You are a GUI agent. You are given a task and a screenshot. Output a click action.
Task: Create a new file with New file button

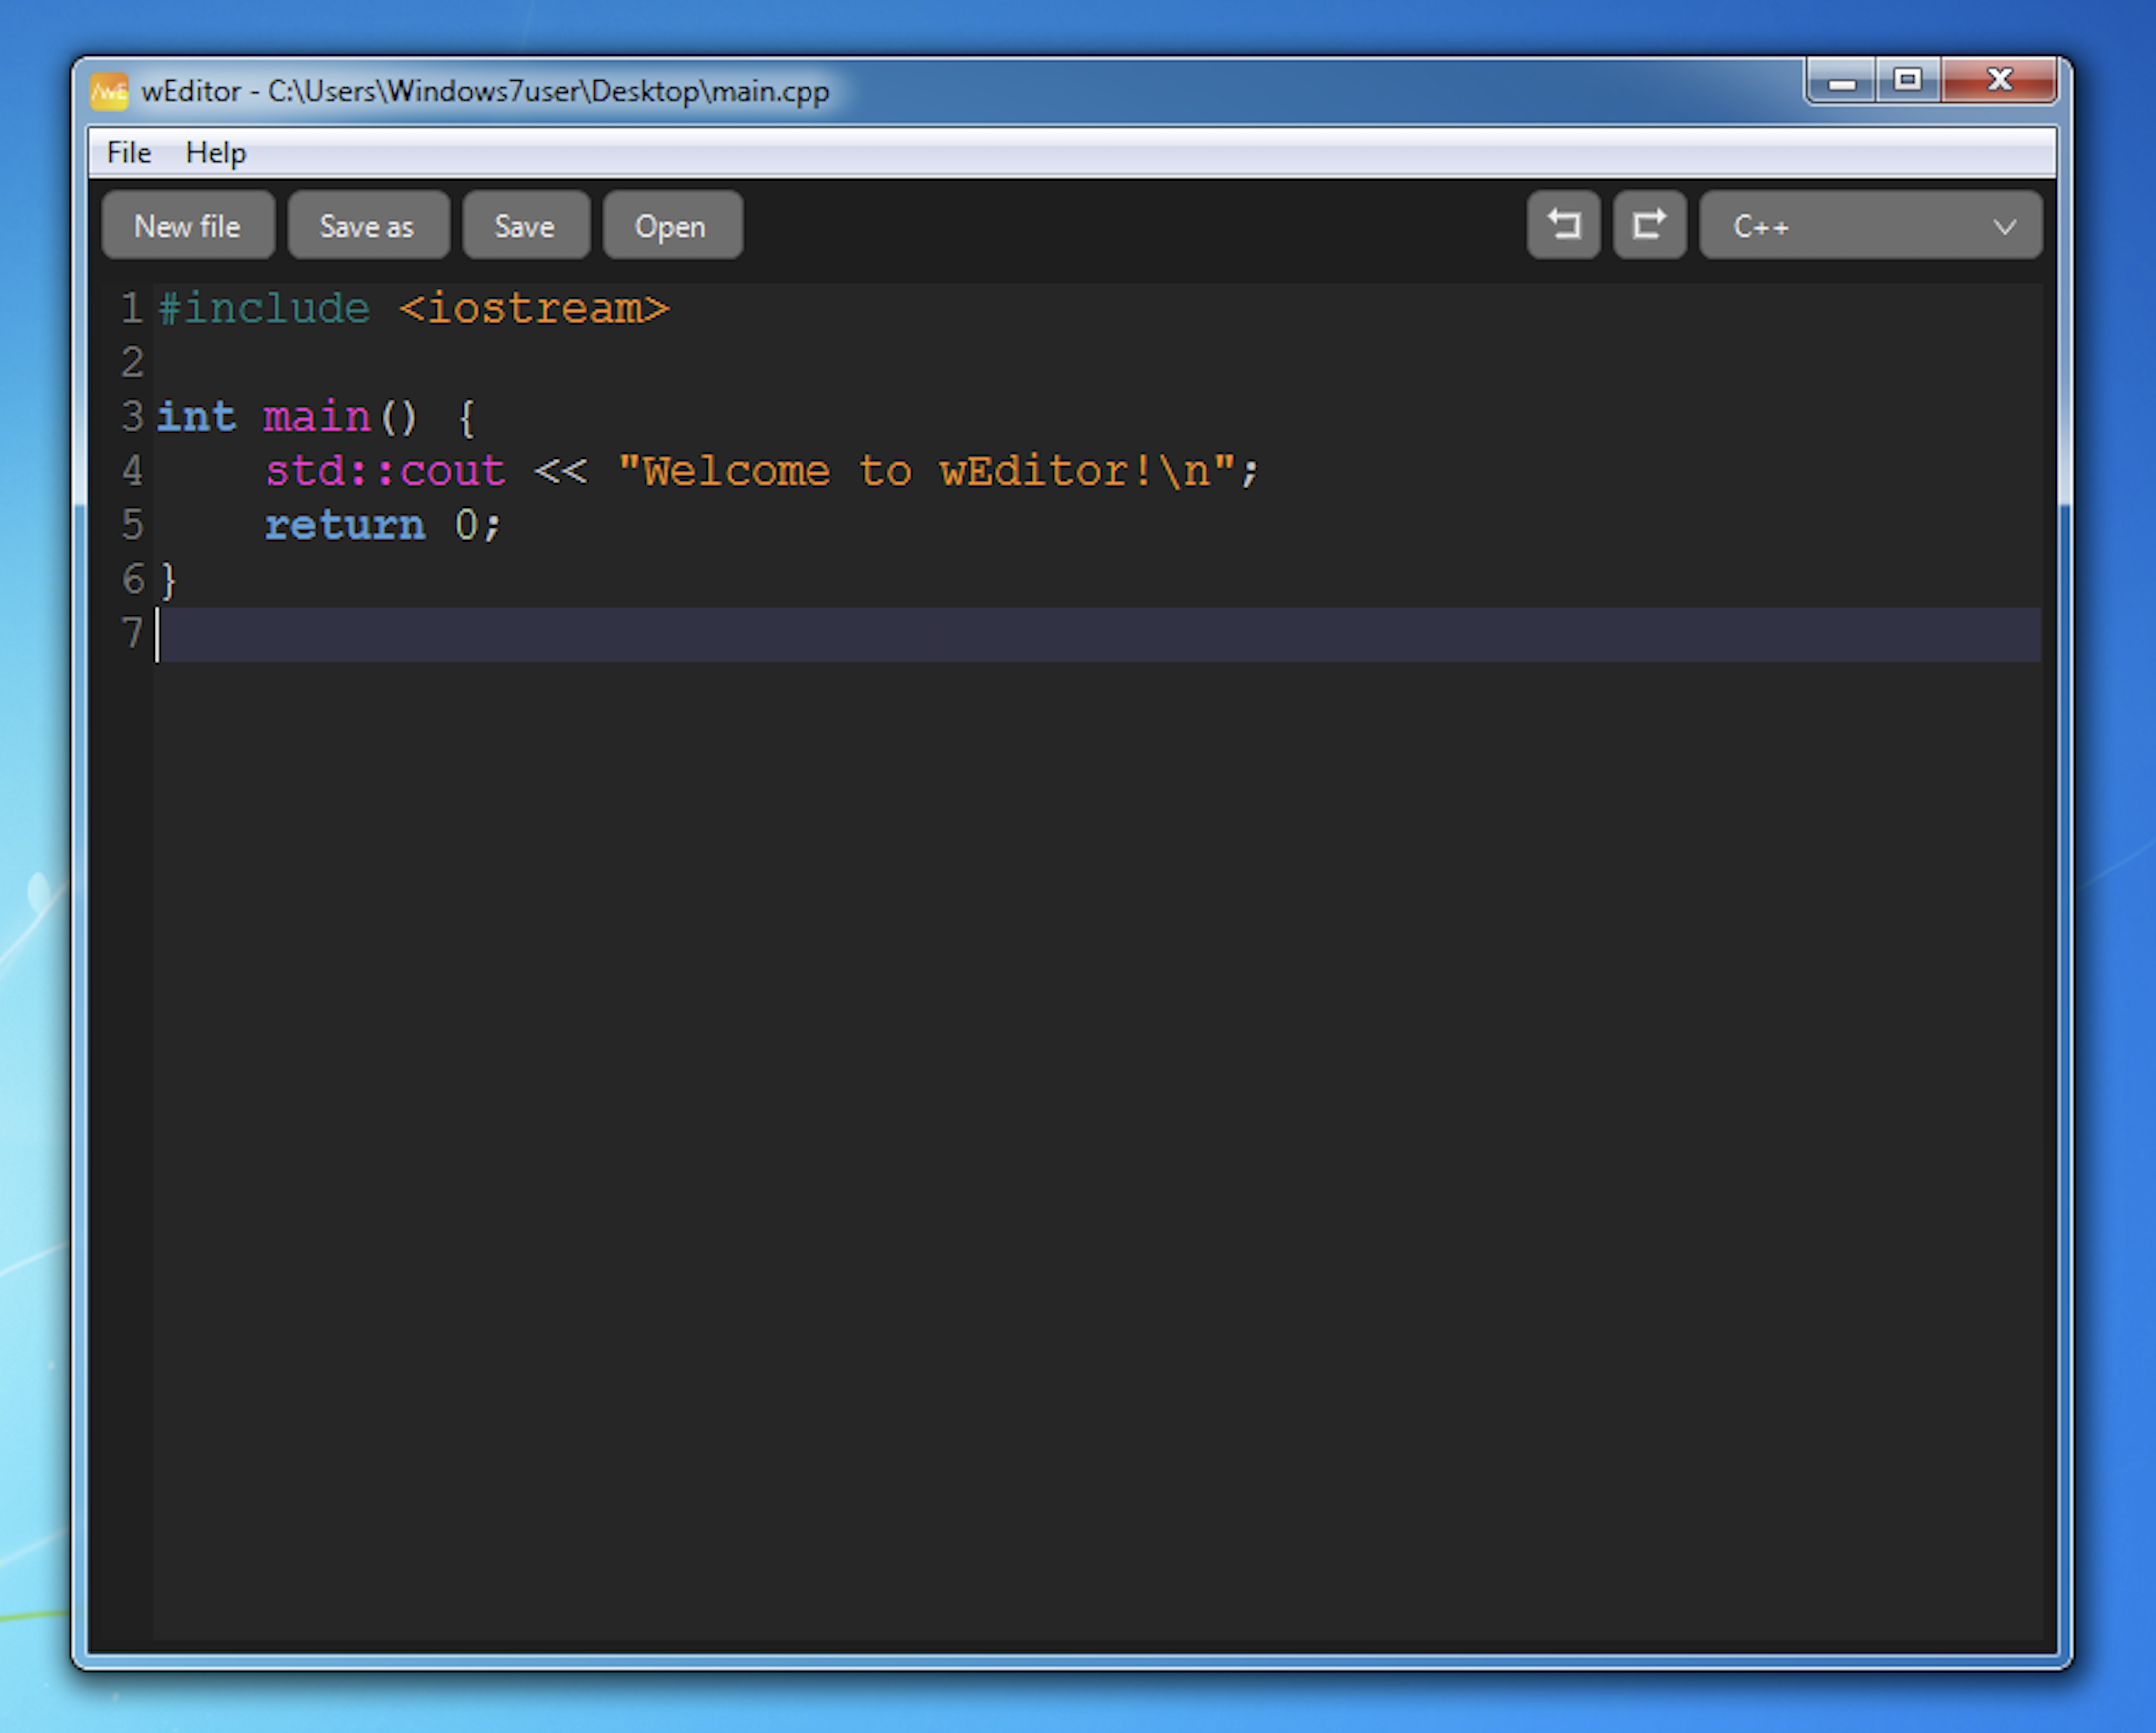(x=188, y=225)
